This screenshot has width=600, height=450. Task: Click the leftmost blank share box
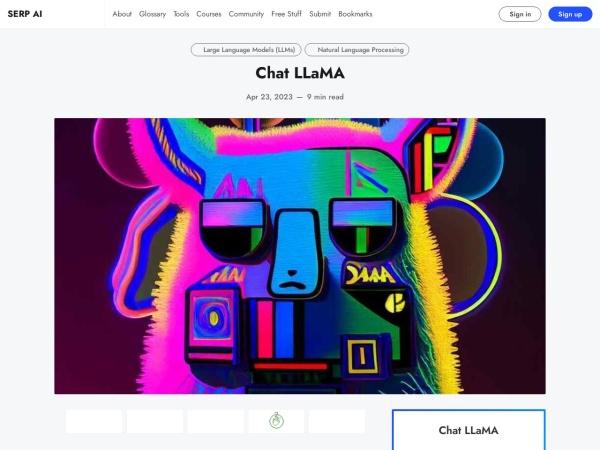(94, 421)
